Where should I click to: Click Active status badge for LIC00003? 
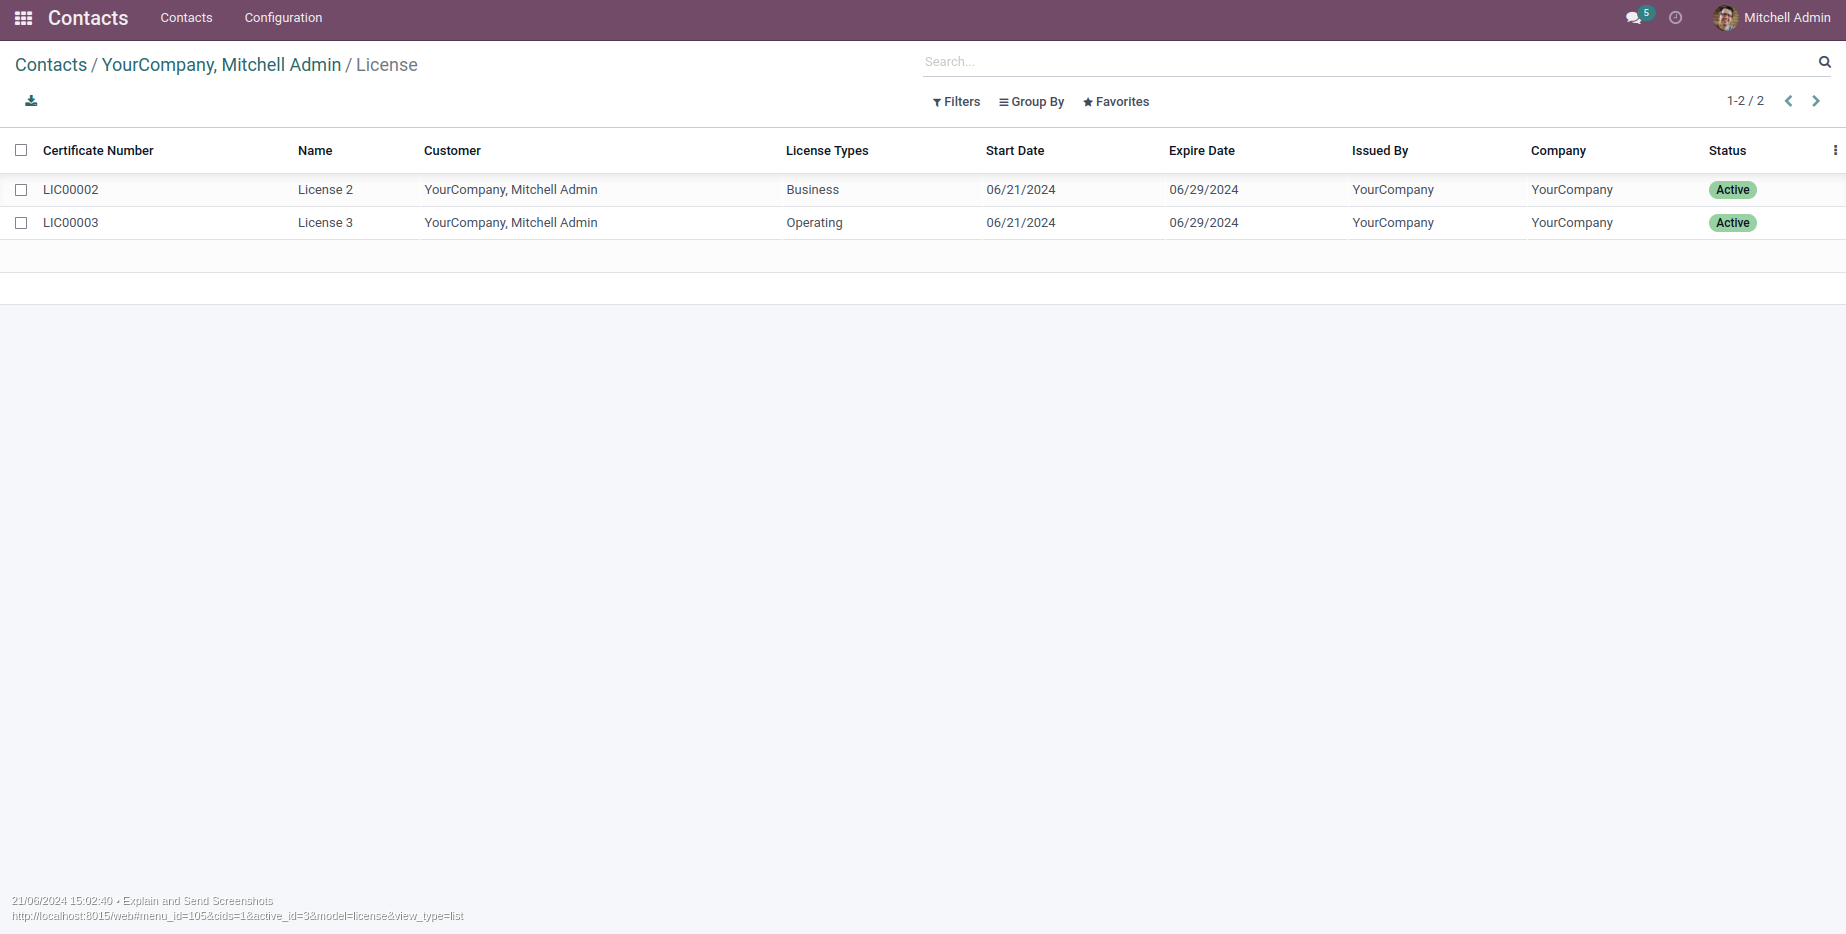1733,223
